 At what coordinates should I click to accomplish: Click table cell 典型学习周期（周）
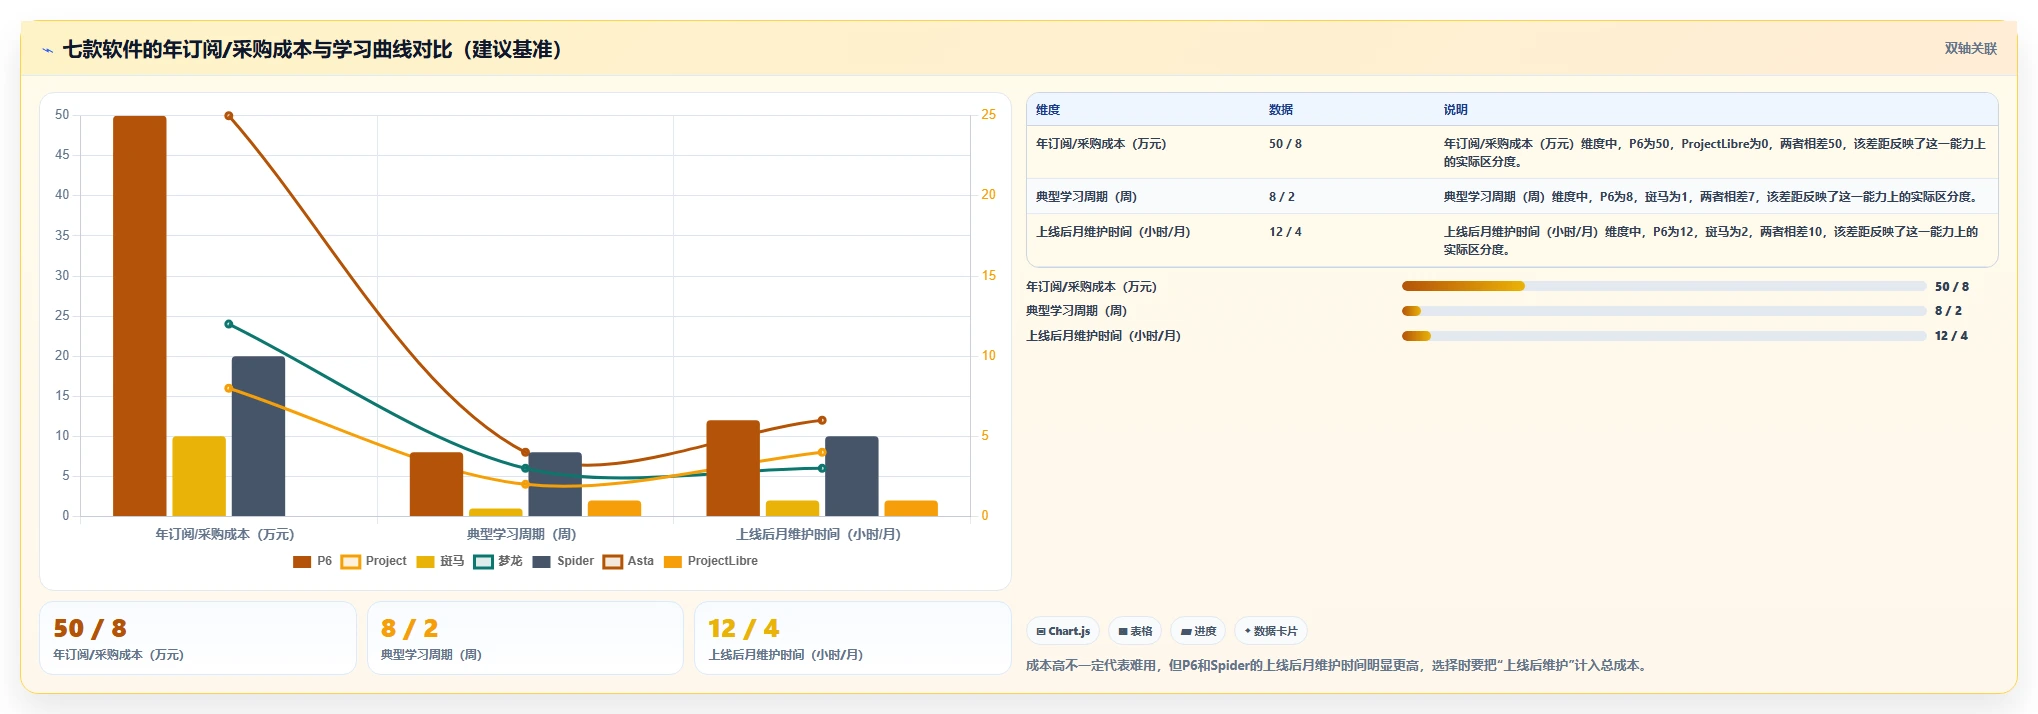click(1086, 197)
